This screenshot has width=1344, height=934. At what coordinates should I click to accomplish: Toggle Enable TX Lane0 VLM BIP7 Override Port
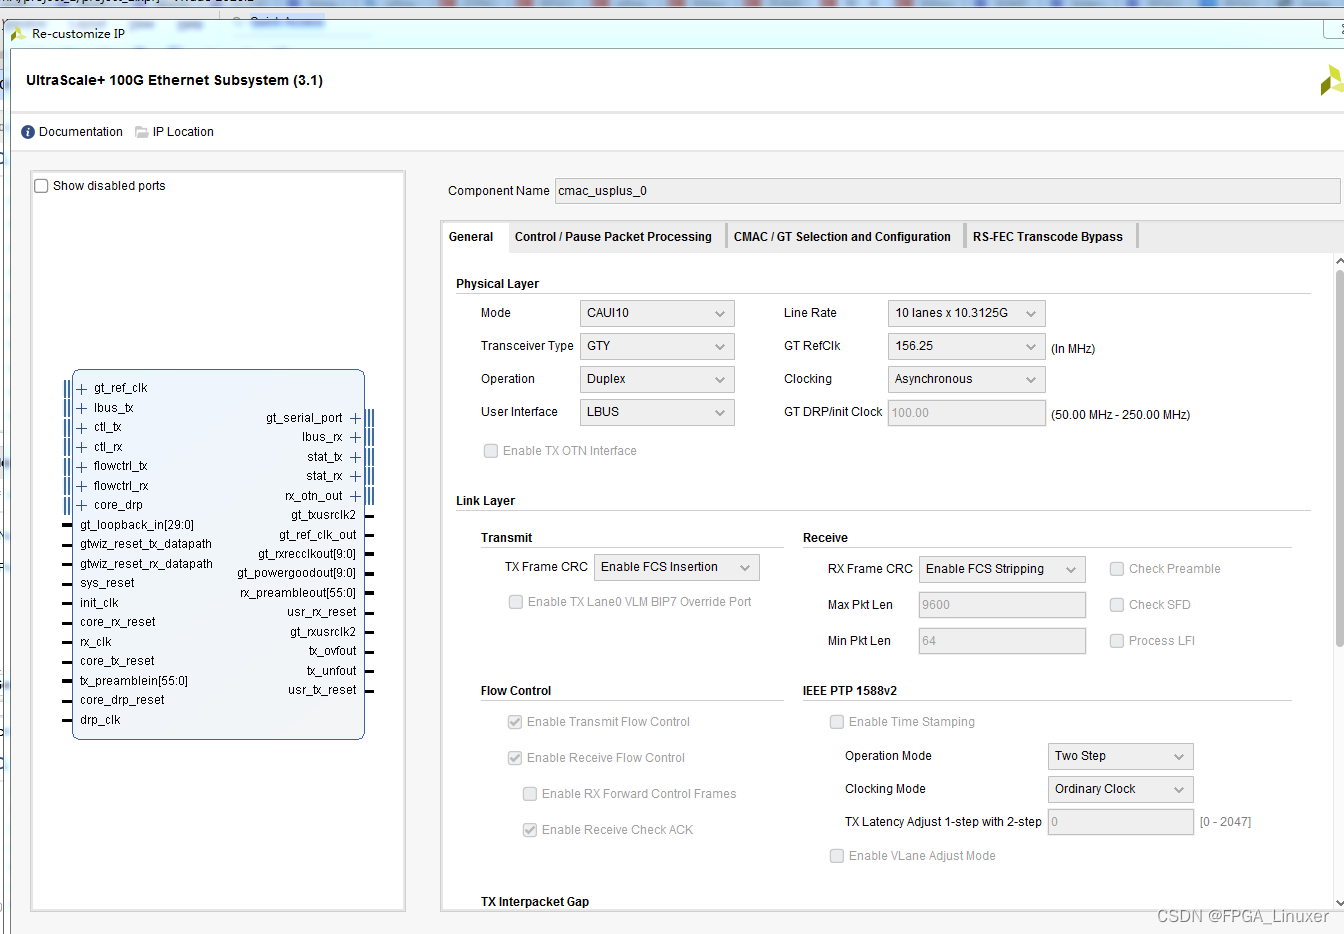point(516,602)
